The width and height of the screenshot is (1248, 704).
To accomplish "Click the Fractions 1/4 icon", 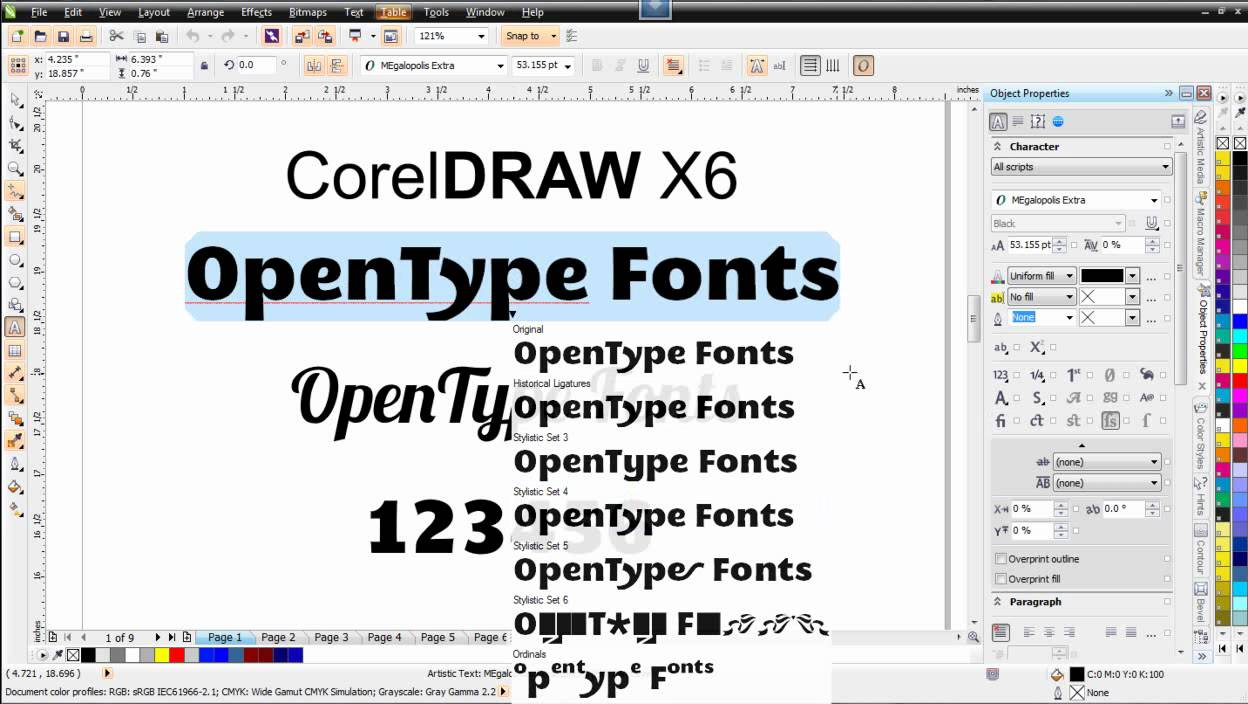I will [1037, 375].
